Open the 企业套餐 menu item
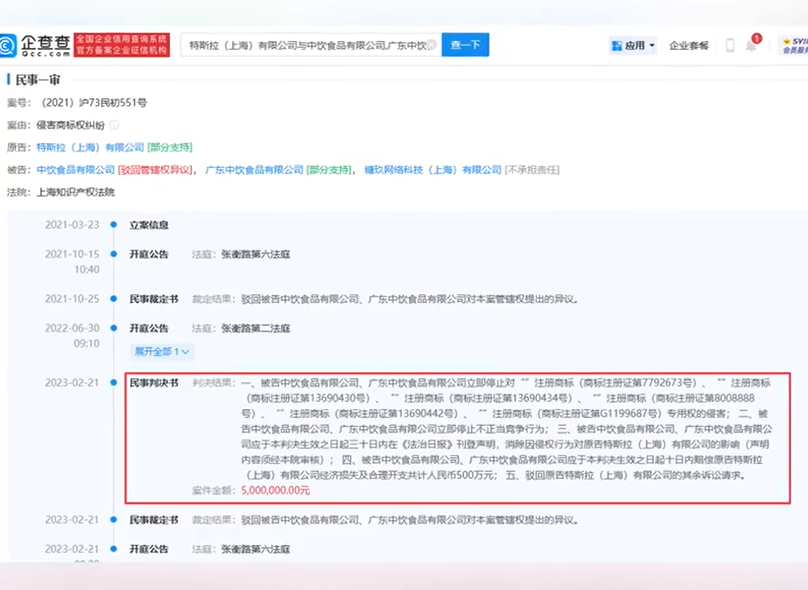The width and height of the screenshot is (808, 590). [x=688, y=45]
